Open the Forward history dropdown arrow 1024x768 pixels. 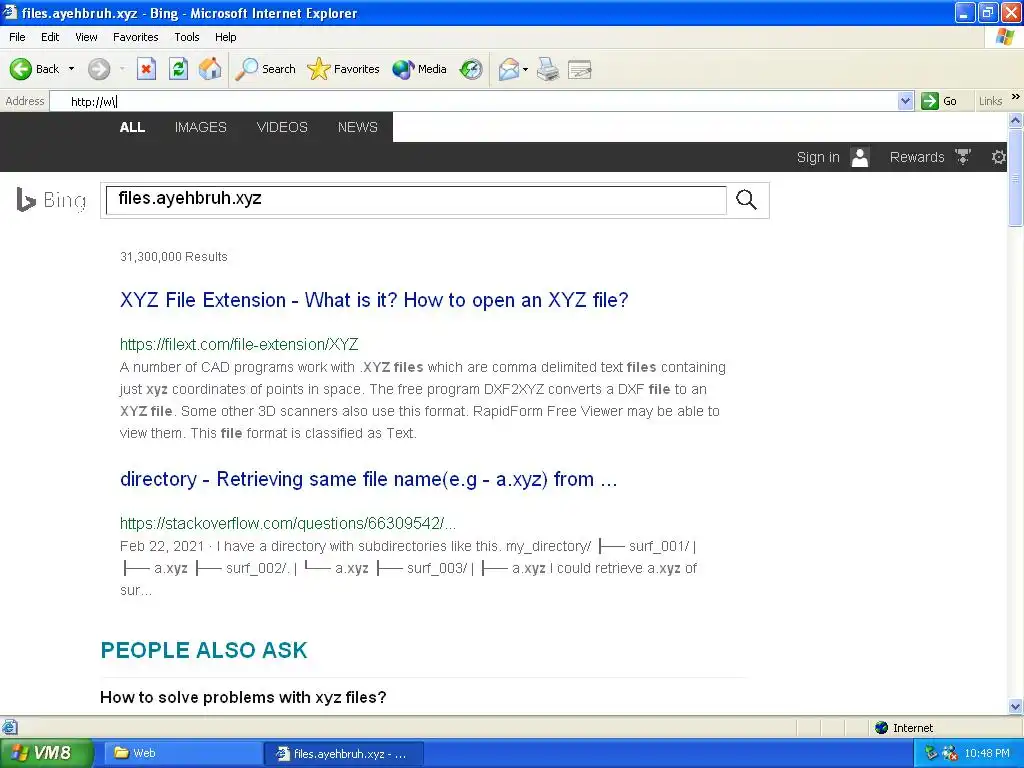122,69
